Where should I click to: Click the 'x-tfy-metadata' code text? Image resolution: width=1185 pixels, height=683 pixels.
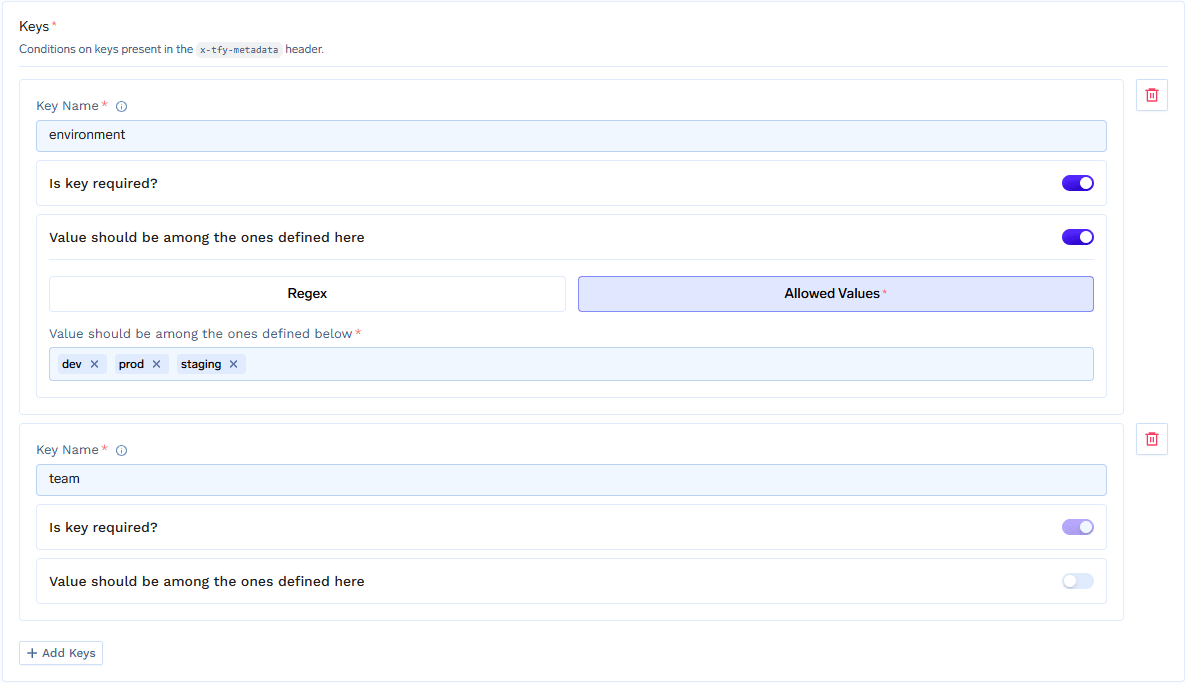239,50
